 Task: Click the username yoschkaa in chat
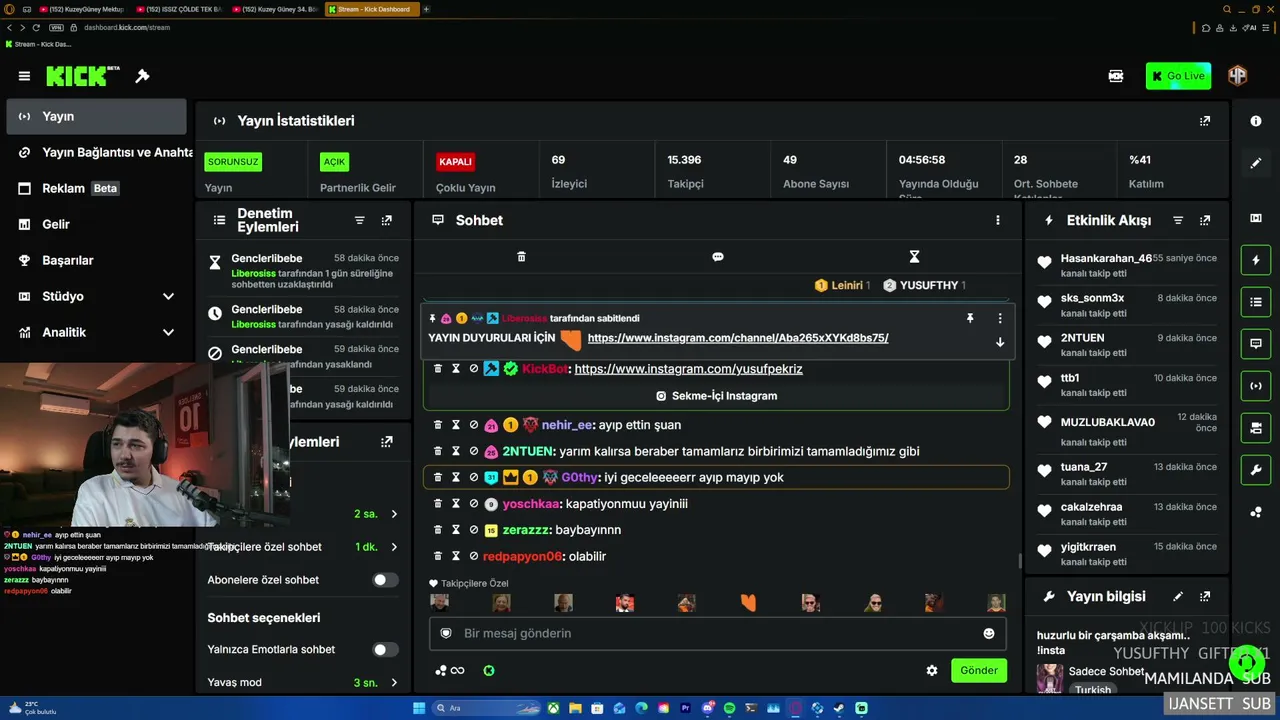pyautogui.click(x=530, y=504)
